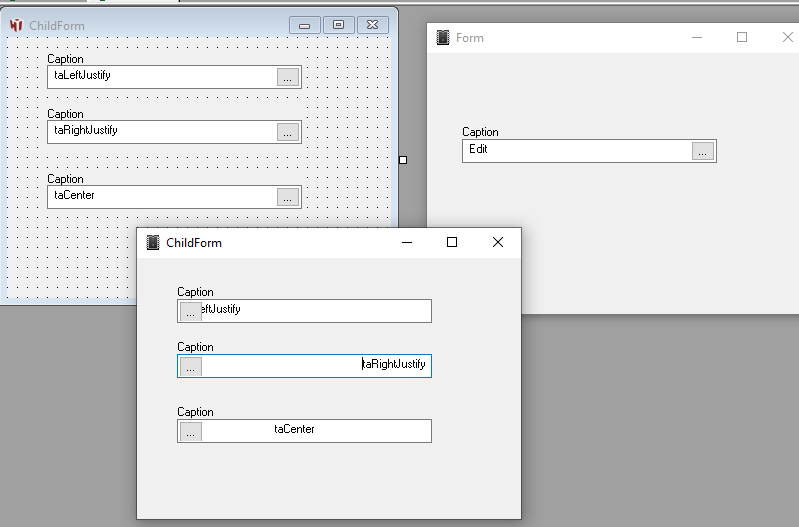Screen dimensions: 799x527
Task: Click the right-aligned taRightJustify text in running ChildForm
Action: (x=393, y=364)
